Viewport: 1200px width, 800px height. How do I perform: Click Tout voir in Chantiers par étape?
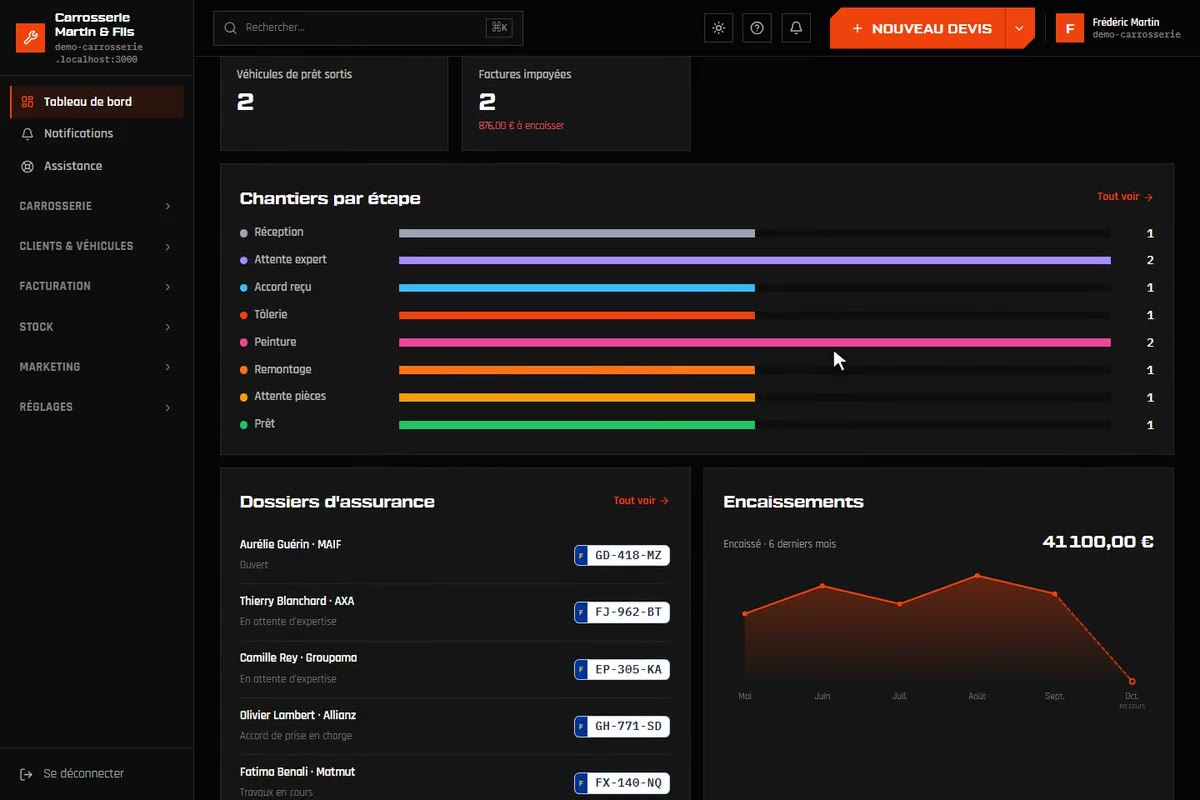tap(1125, 197)
